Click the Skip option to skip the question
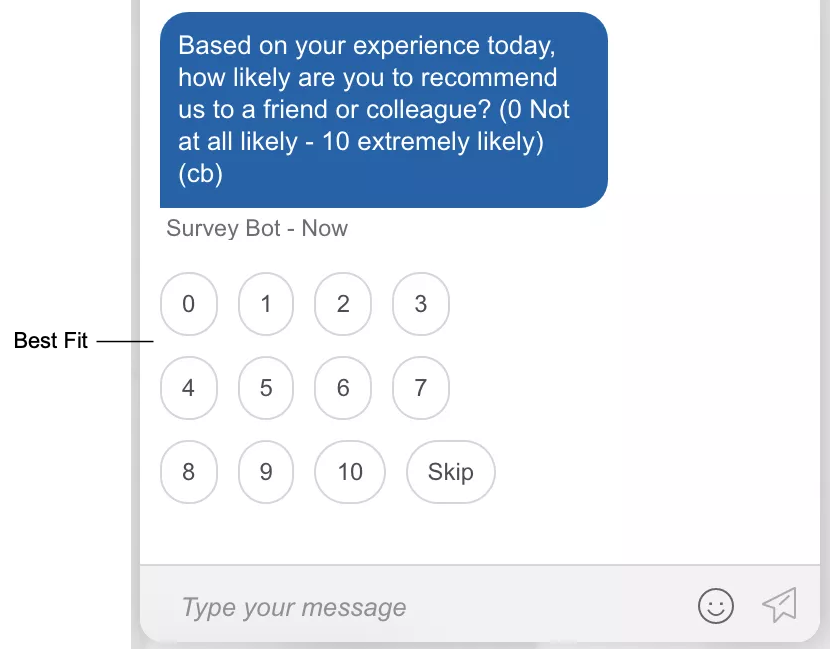Screen dimensions: 830x649 pyautogui.click(x=450, y=472)
